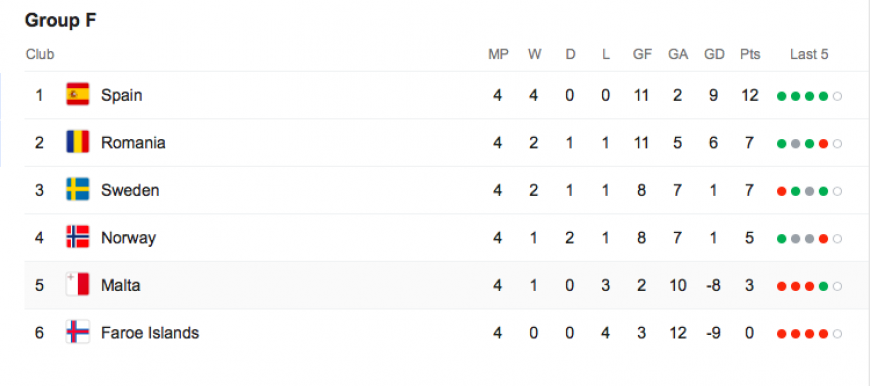Click Sweden's grey draw dot
Viewport: 870px width, 386px height.
(810, 192)
